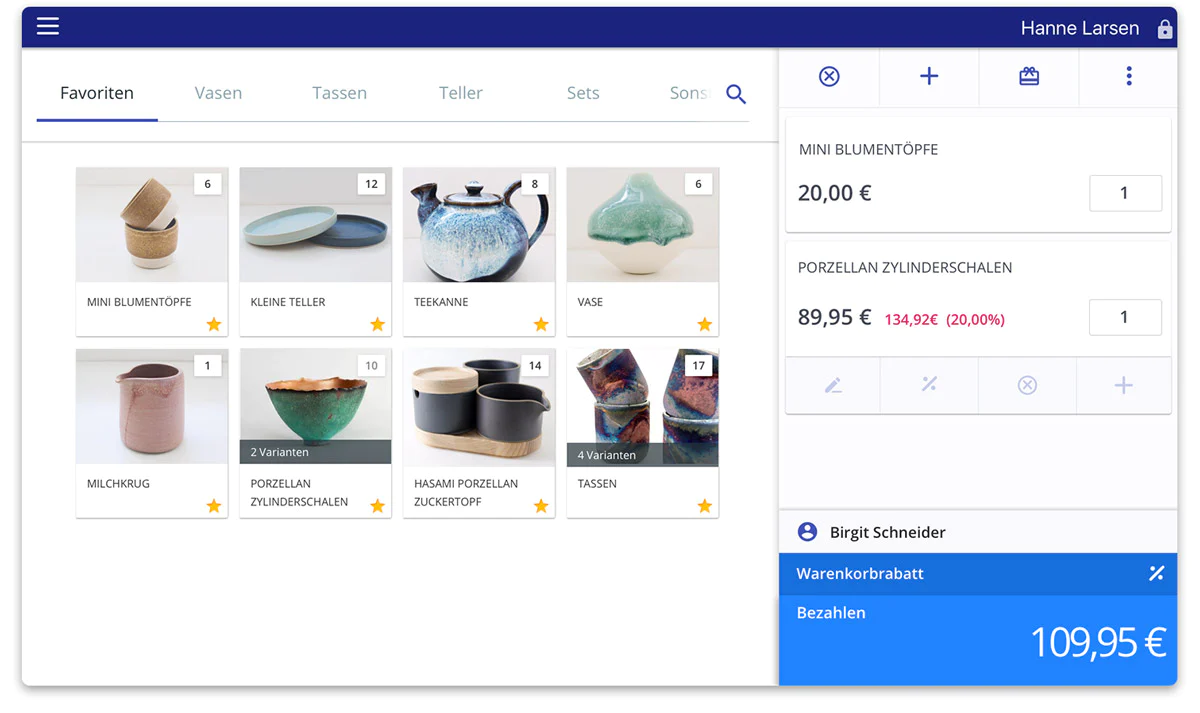The height and width of the screenshot is (713, 1200).
Task: Open the hamburger menu
Action: (x=48, y=27)
